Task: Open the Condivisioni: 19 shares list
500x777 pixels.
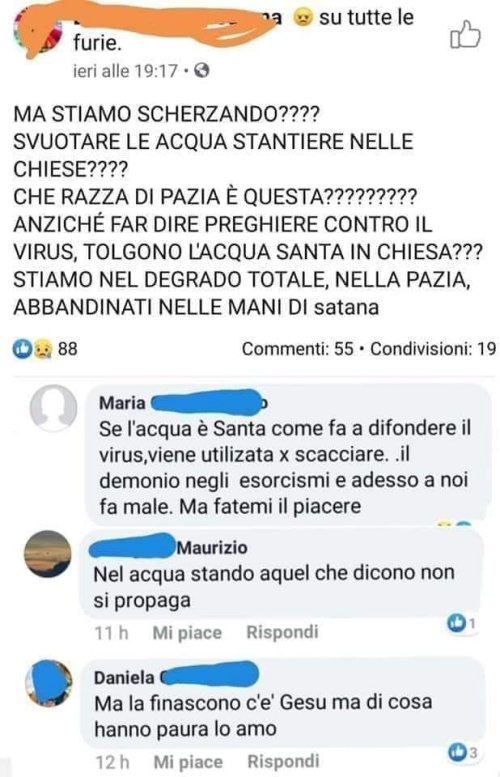Action: pyautogui.click(x=433, y=349)
